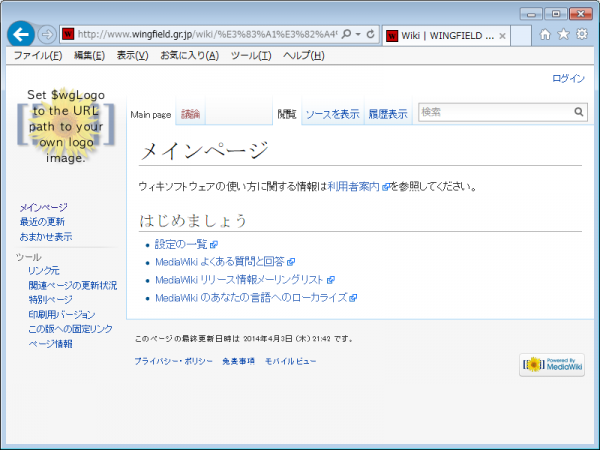Screen dimensions: 600x450
Task: Expand the address bar search dropdown arrow
Action: [358, 34]
